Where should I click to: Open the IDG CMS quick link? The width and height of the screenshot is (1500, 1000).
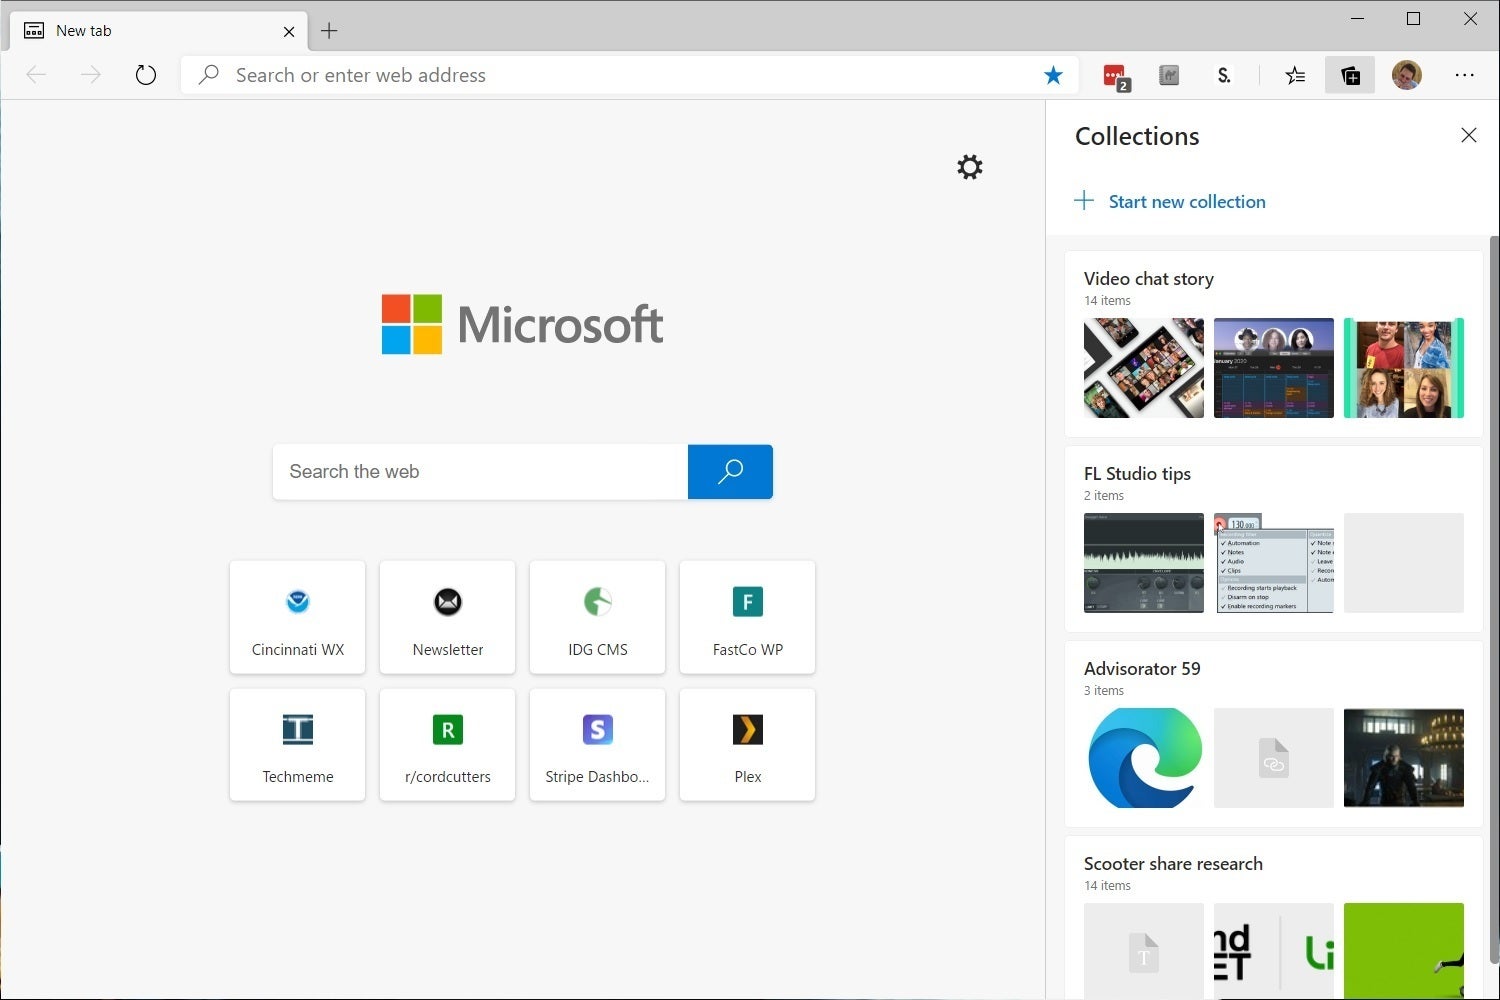[597, 617]
